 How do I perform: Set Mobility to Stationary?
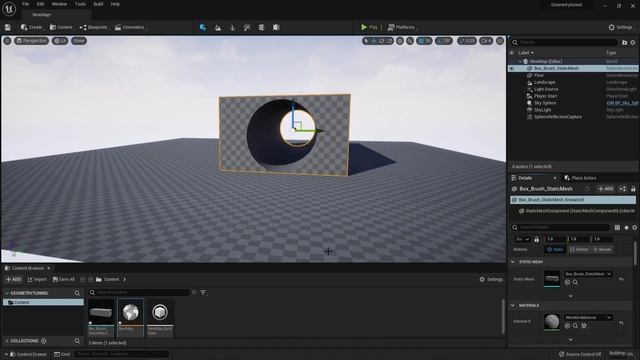[x=579, y=249]
